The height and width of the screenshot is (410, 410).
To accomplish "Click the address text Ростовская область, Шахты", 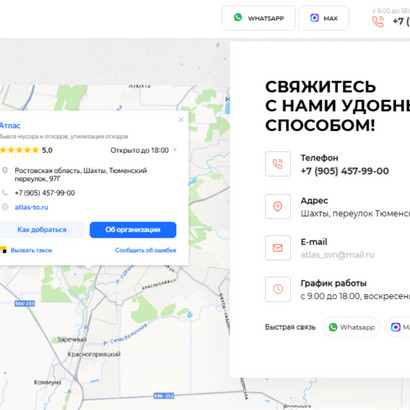I will pyautogui.click(x=81, y=175).
